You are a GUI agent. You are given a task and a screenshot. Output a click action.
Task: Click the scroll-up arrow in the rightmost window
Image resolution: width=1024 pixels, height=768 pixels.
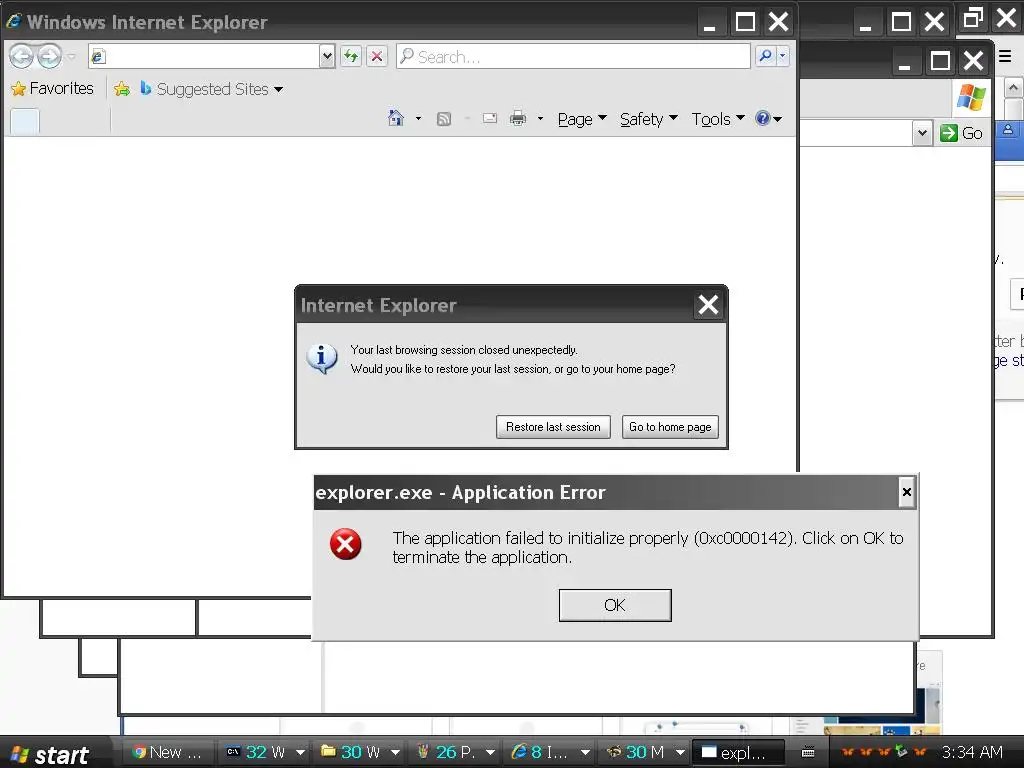1013,88
